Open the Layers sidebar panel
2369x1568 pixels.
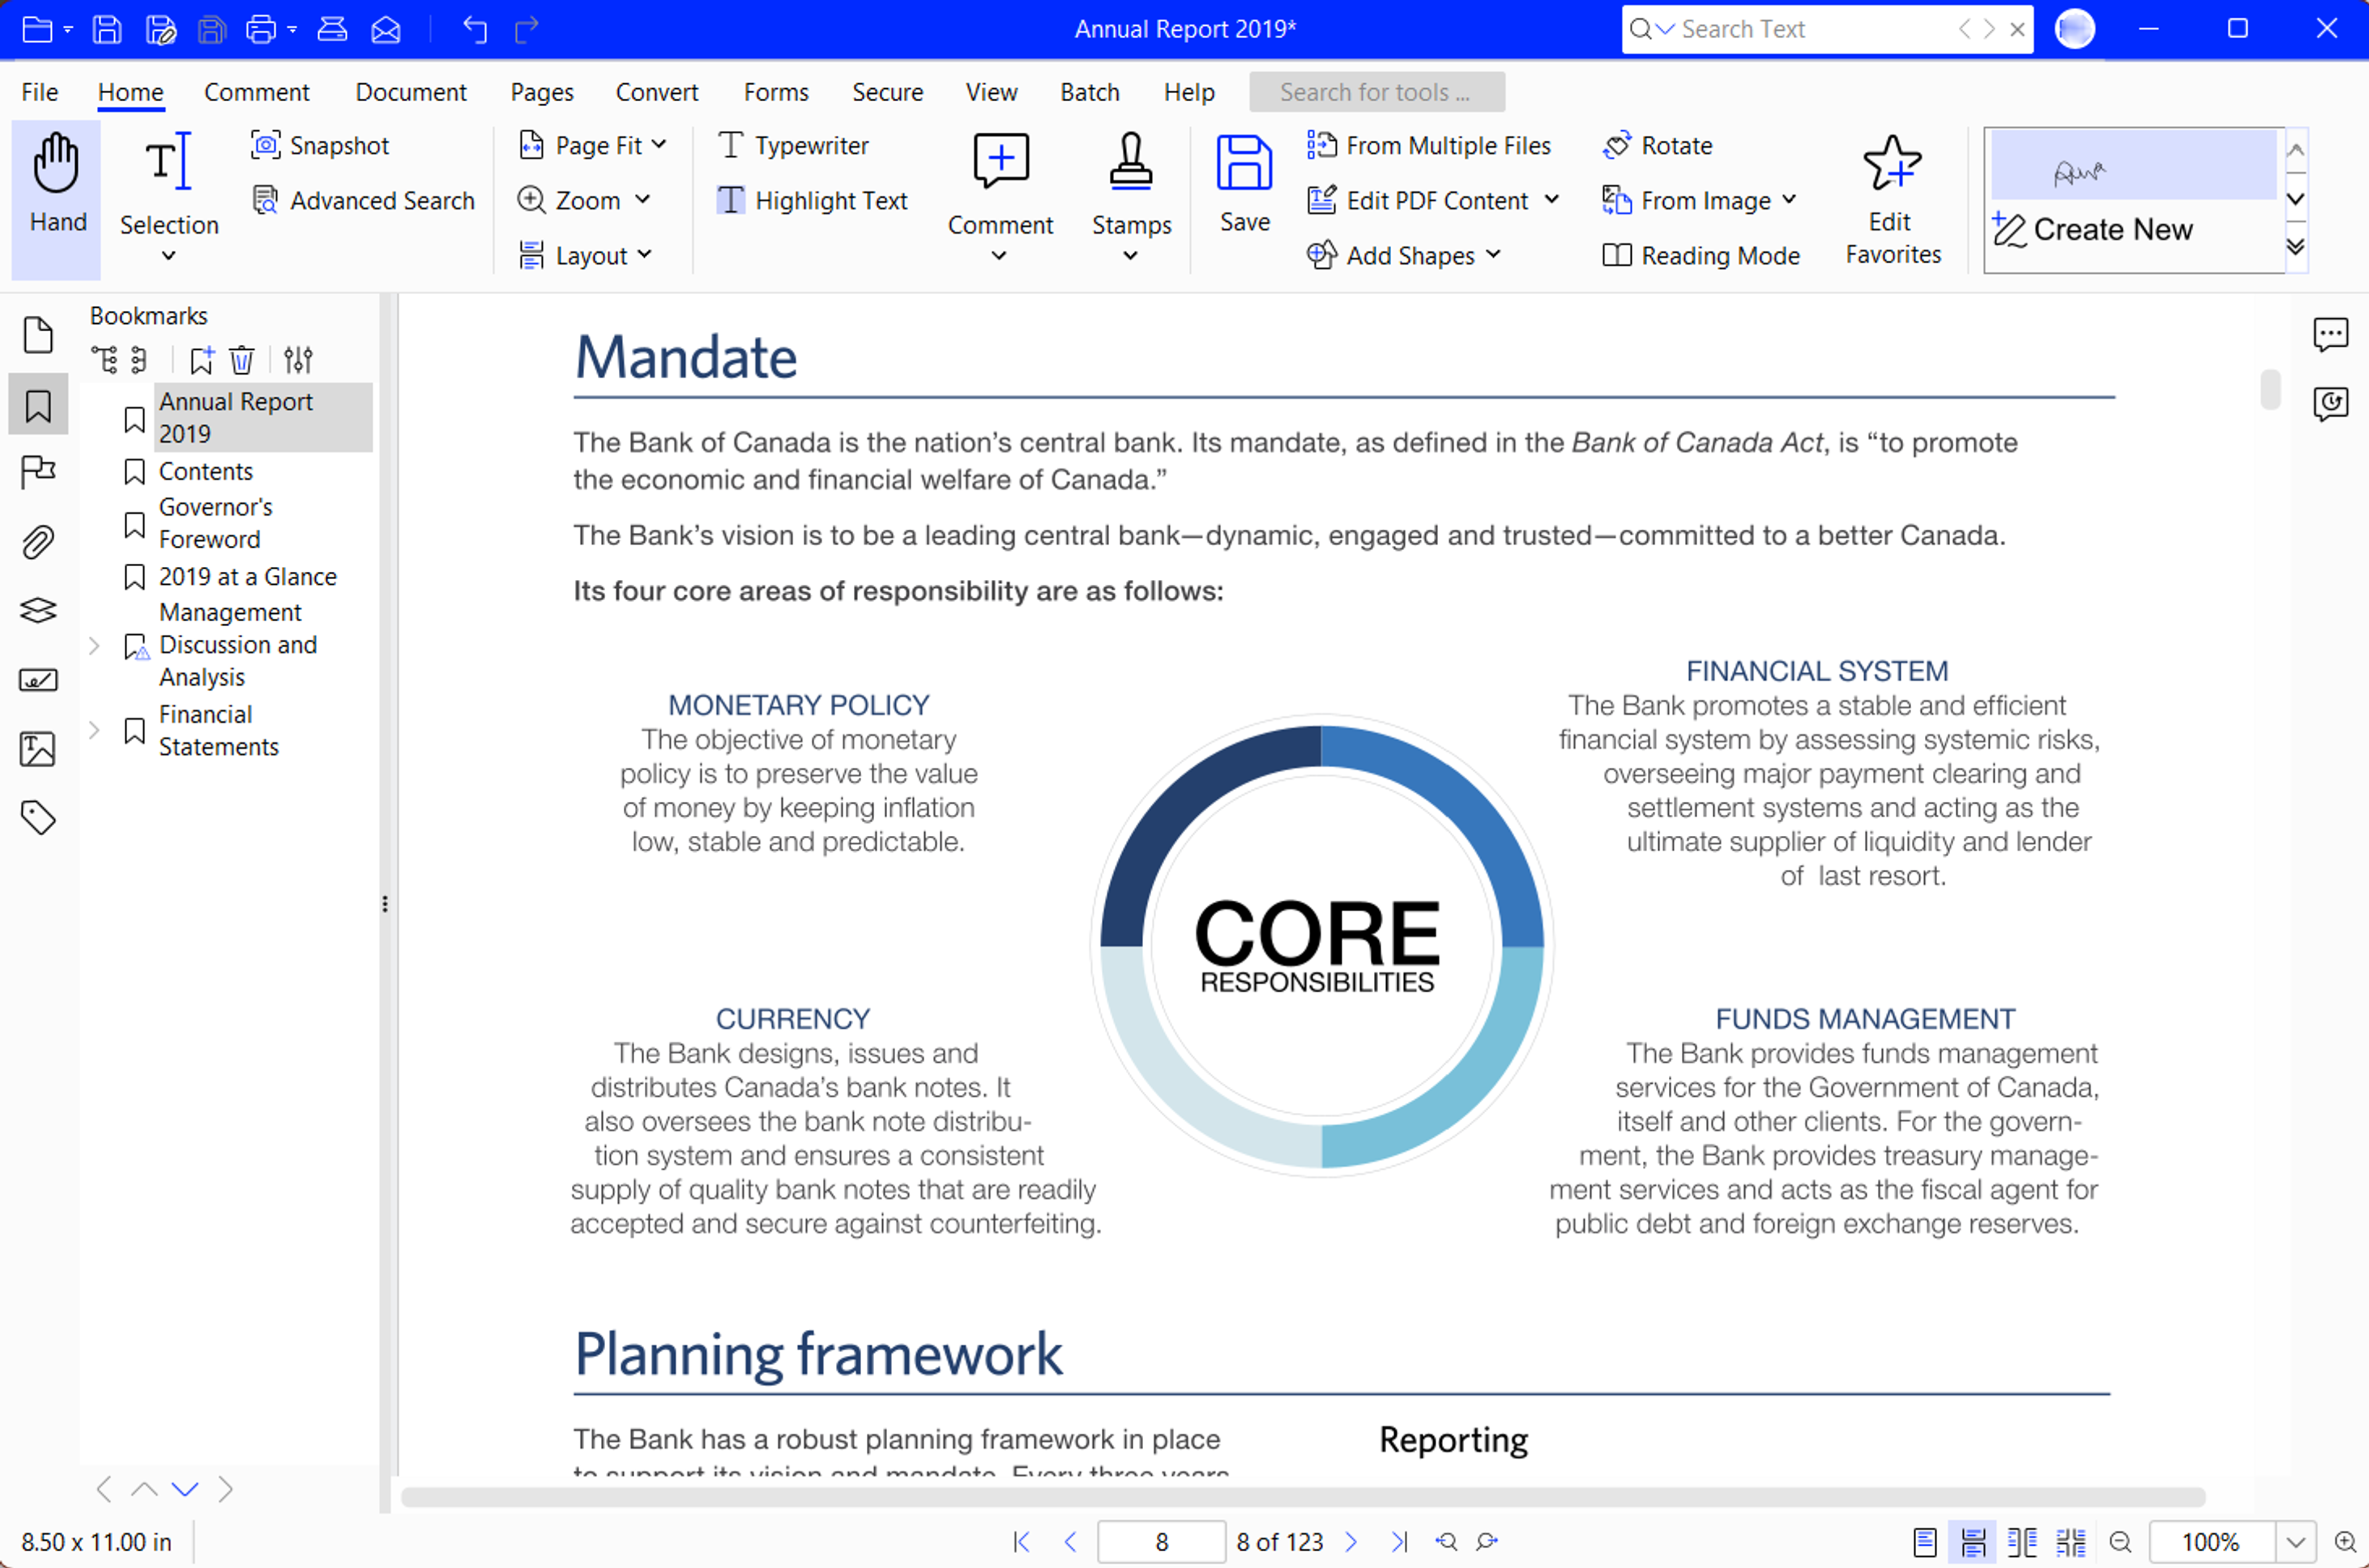tap(38, 610)
